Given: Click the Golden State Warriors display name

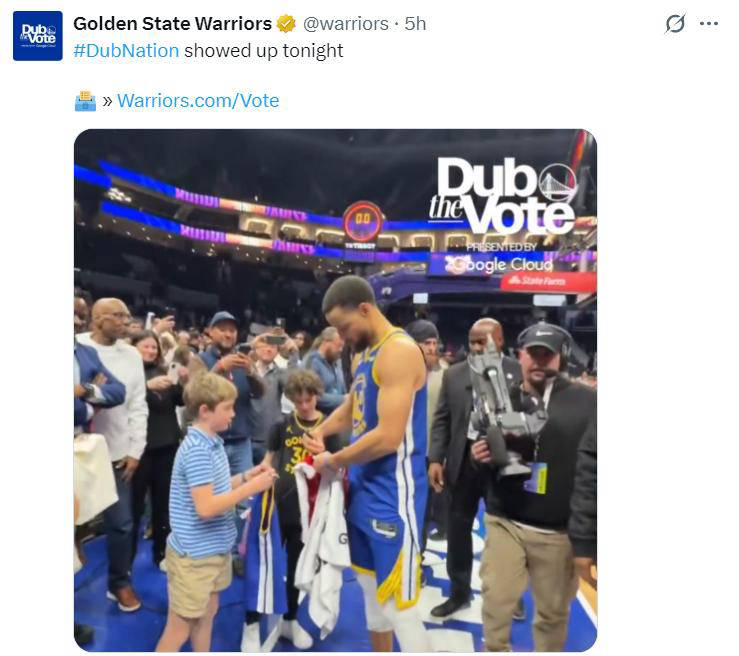Looking at the screenshot, I should [172, 23].
